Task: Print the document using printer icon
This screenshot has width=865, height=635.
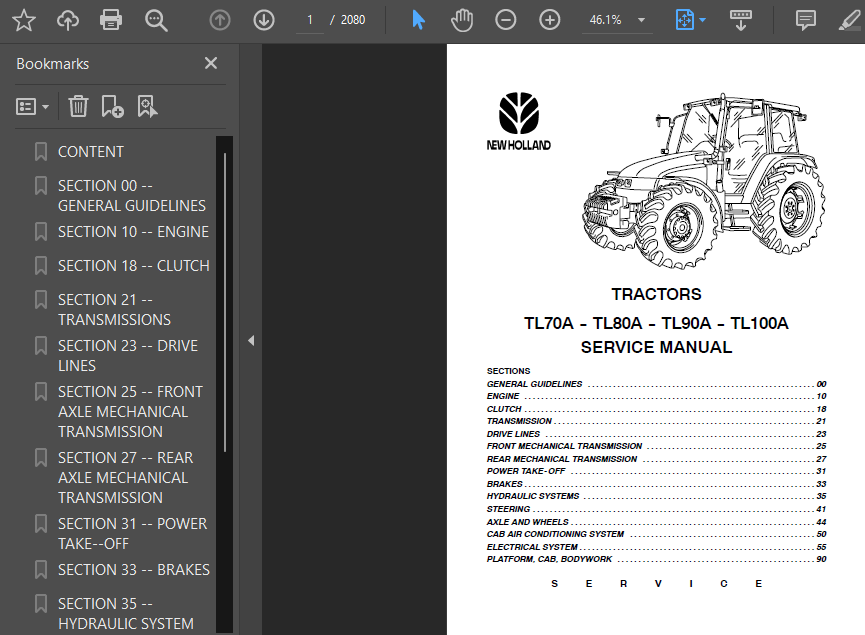Action: [x=111, y=20]
